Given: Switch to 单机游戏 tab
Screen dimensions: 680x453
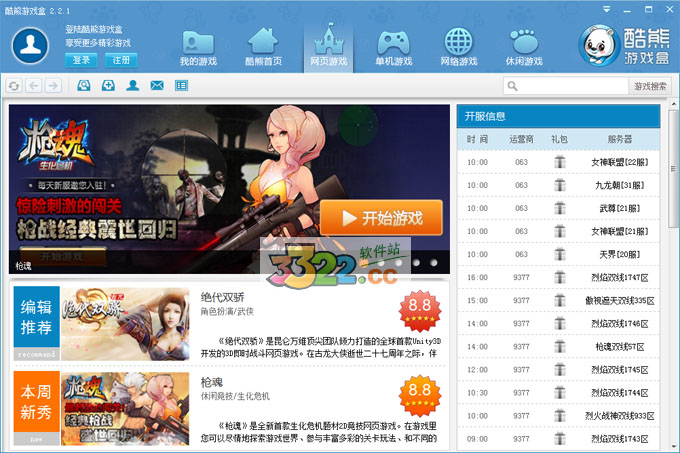Looking at the screenshot, I should 394,49.
